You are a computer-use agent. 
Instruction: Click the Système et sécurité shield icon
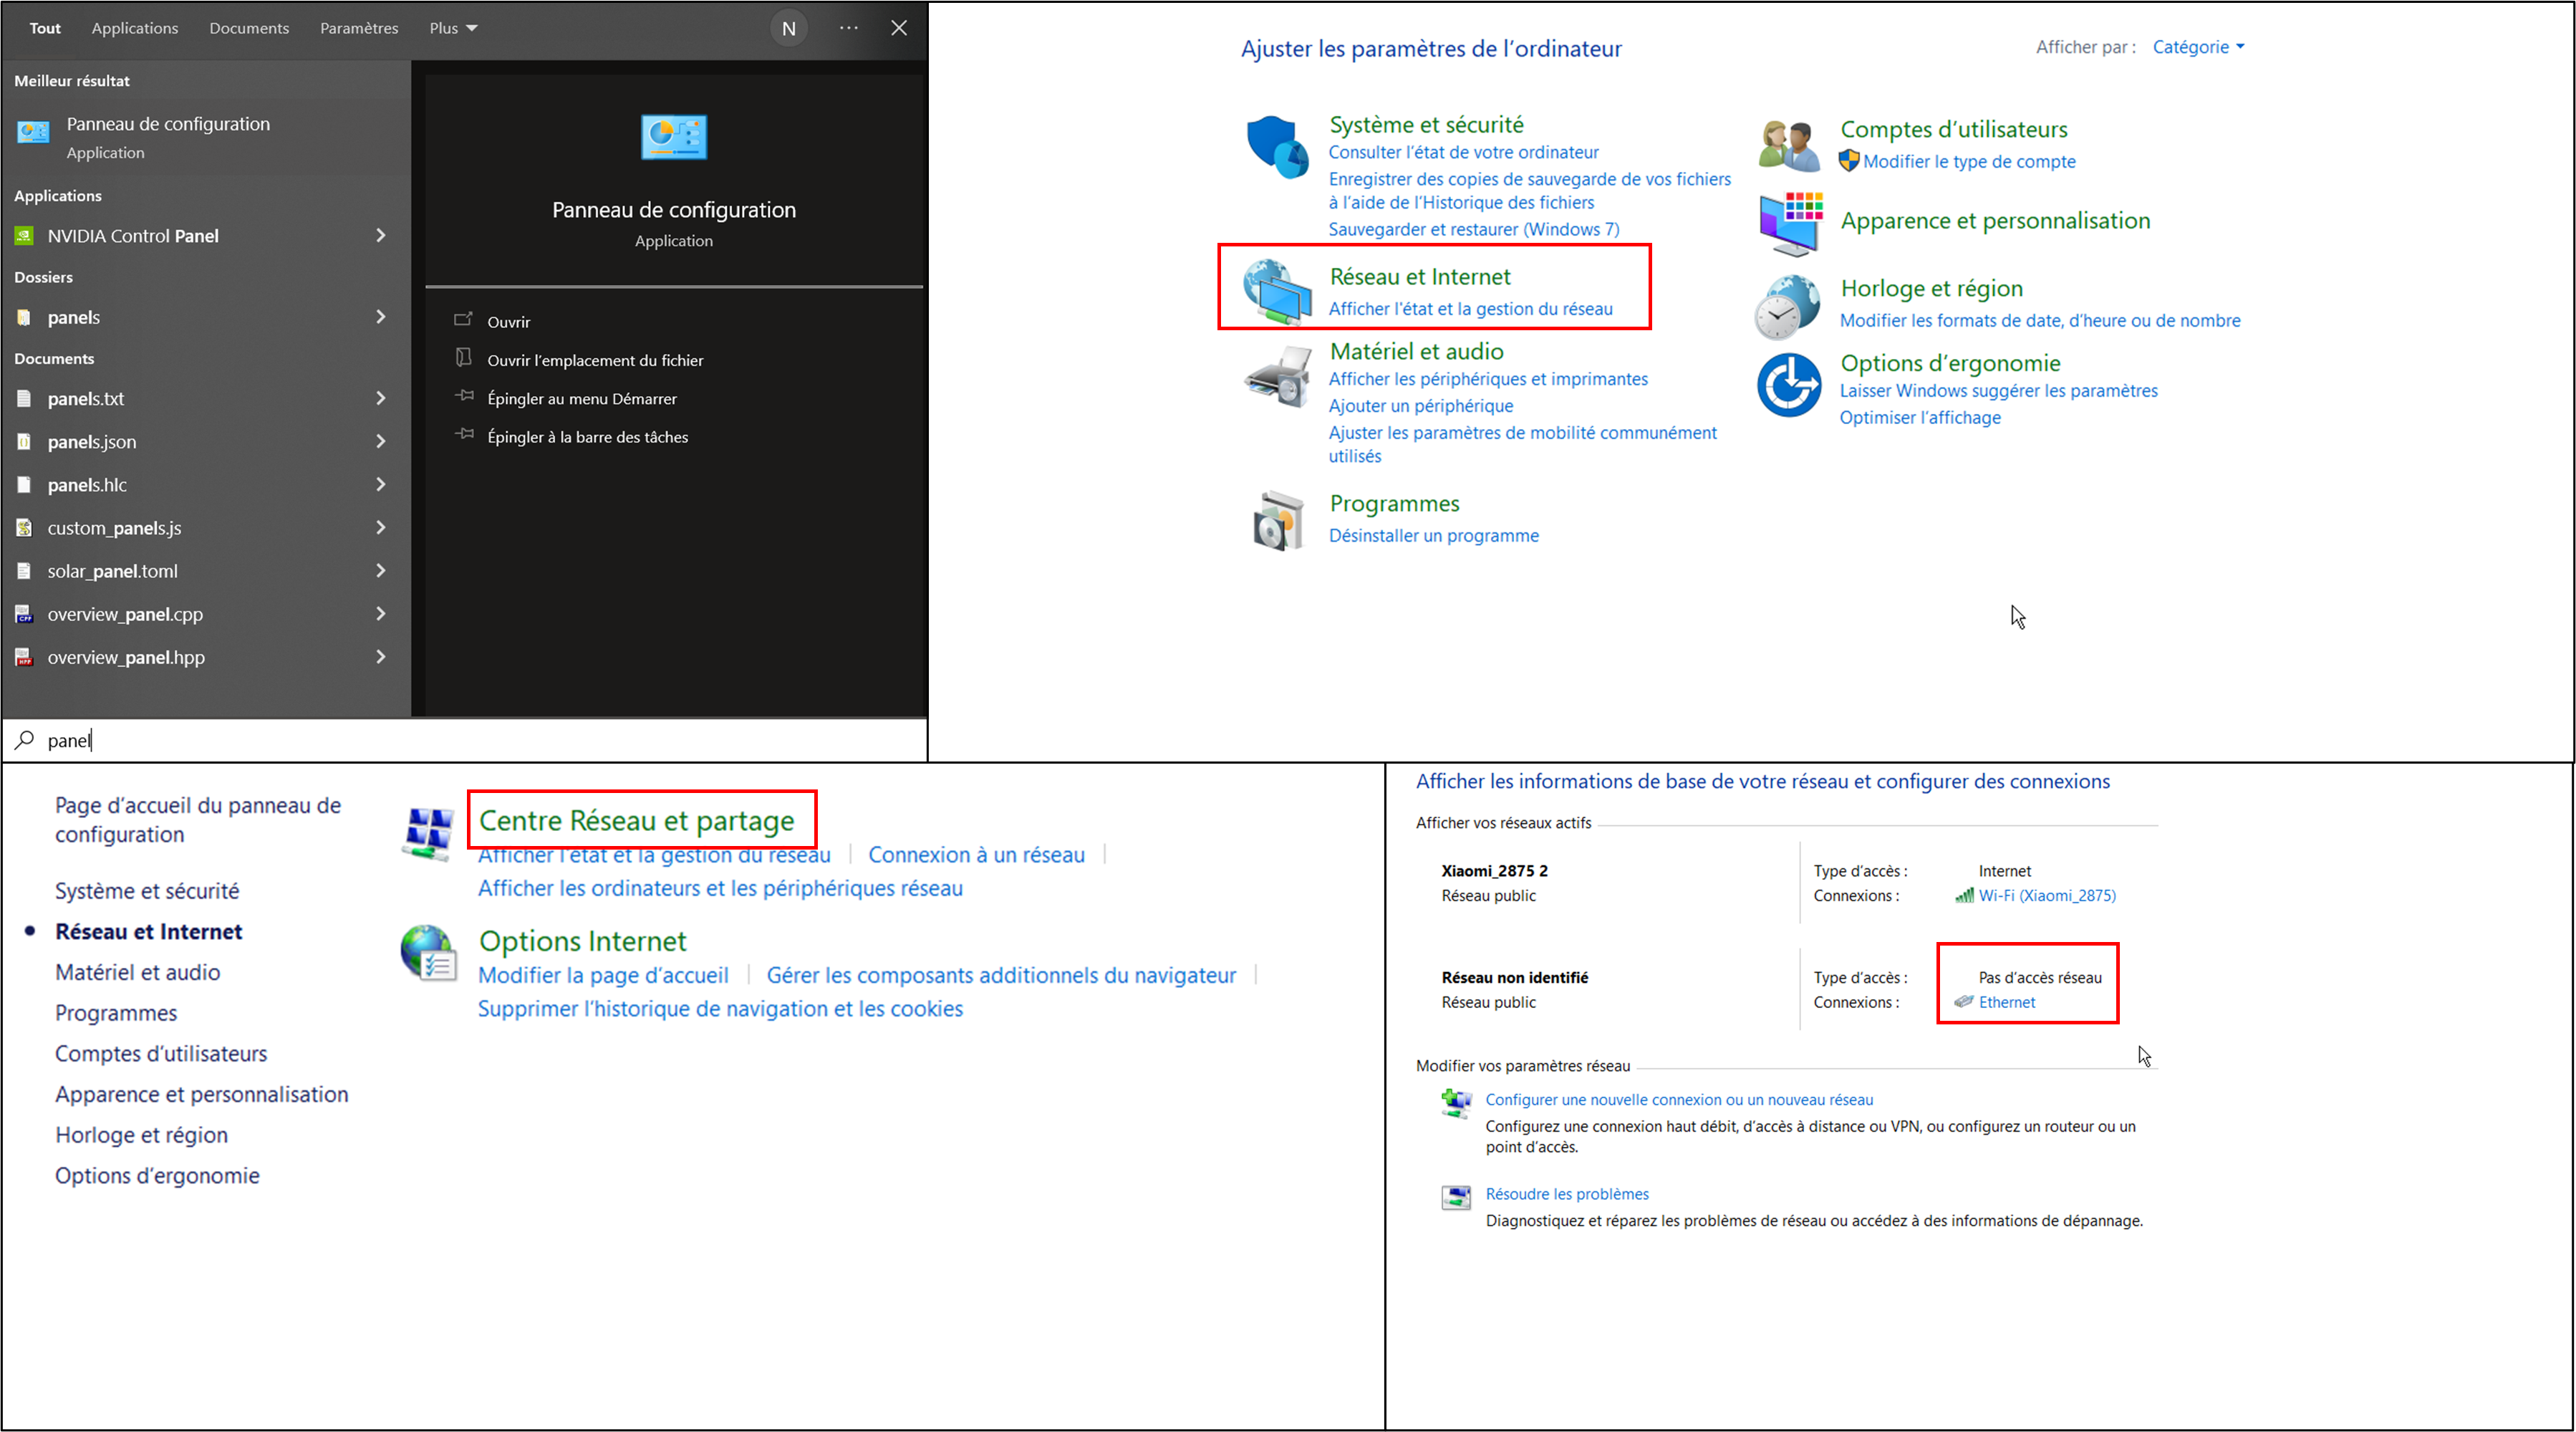pos(1276,148)
